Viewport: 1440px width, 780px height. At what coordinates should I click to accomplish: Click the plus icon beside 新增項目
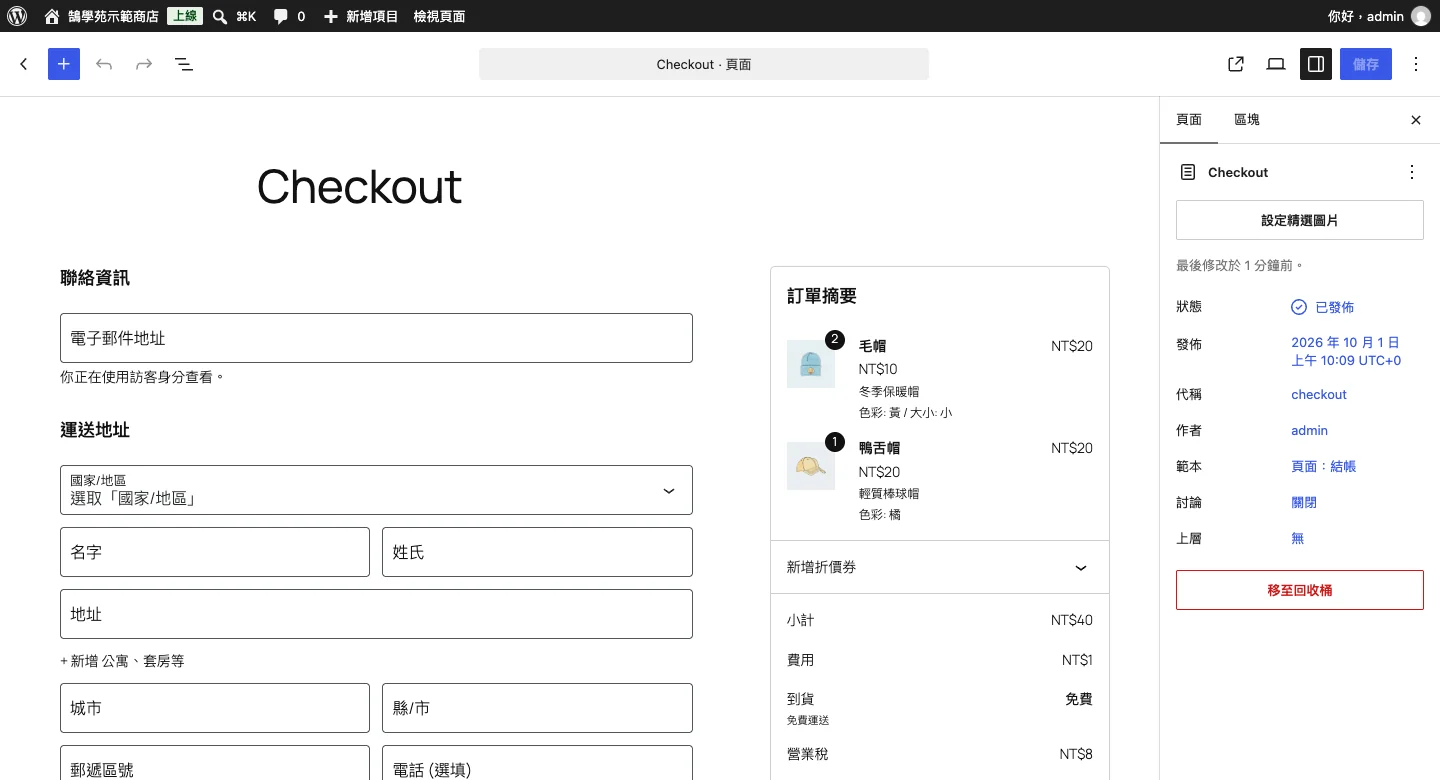click(331, 16)
